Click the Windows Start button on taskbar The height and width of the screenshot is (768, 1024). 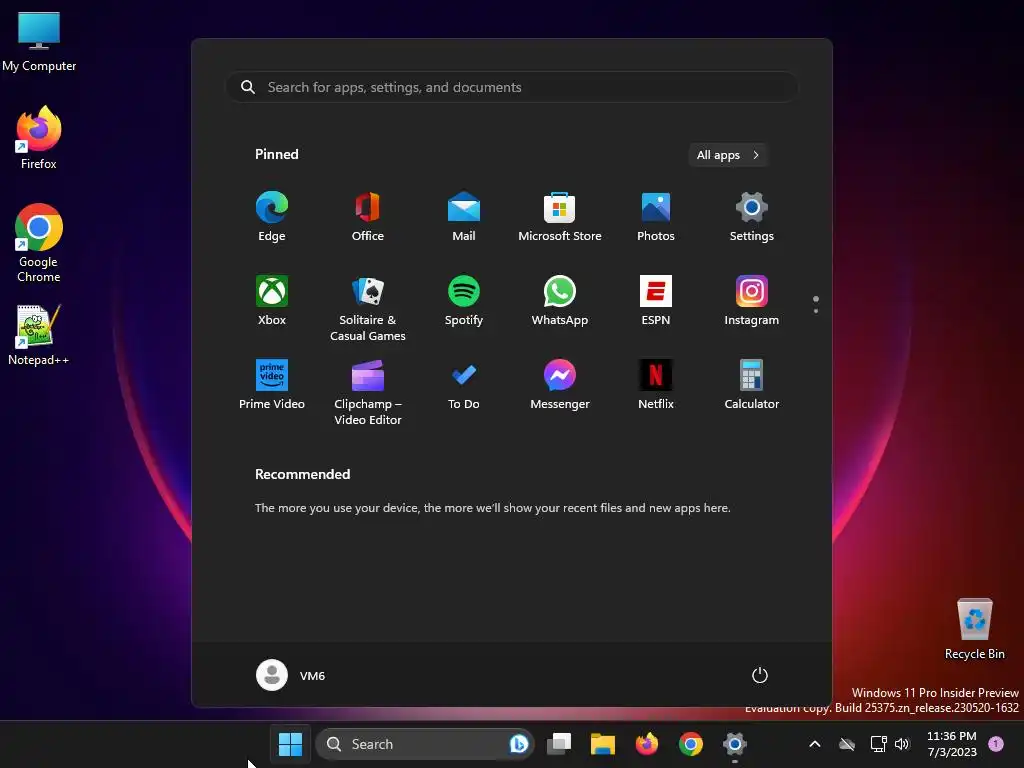tap(290, 744)
